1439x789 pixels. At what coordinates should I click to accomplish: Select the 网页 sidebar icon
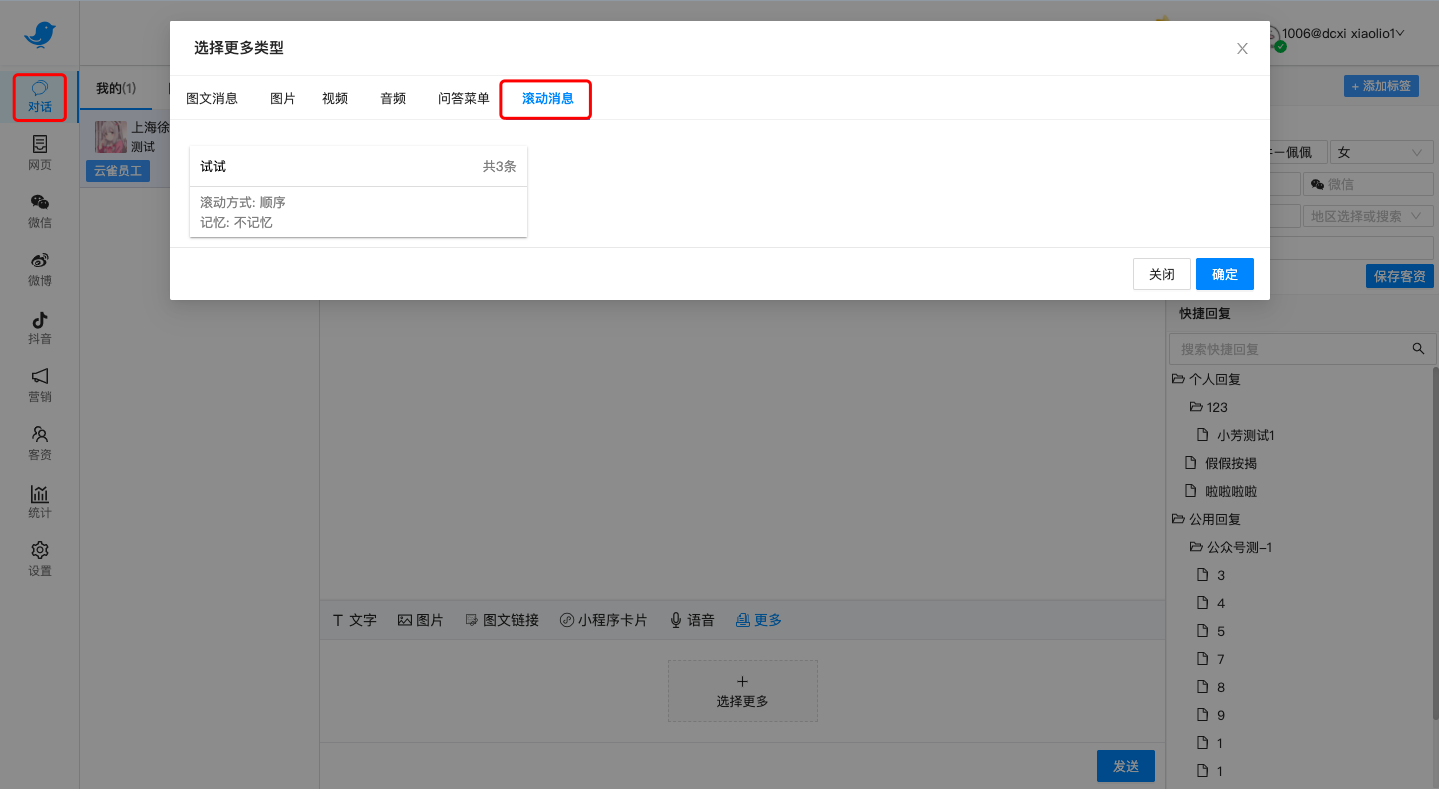(39, 153)
